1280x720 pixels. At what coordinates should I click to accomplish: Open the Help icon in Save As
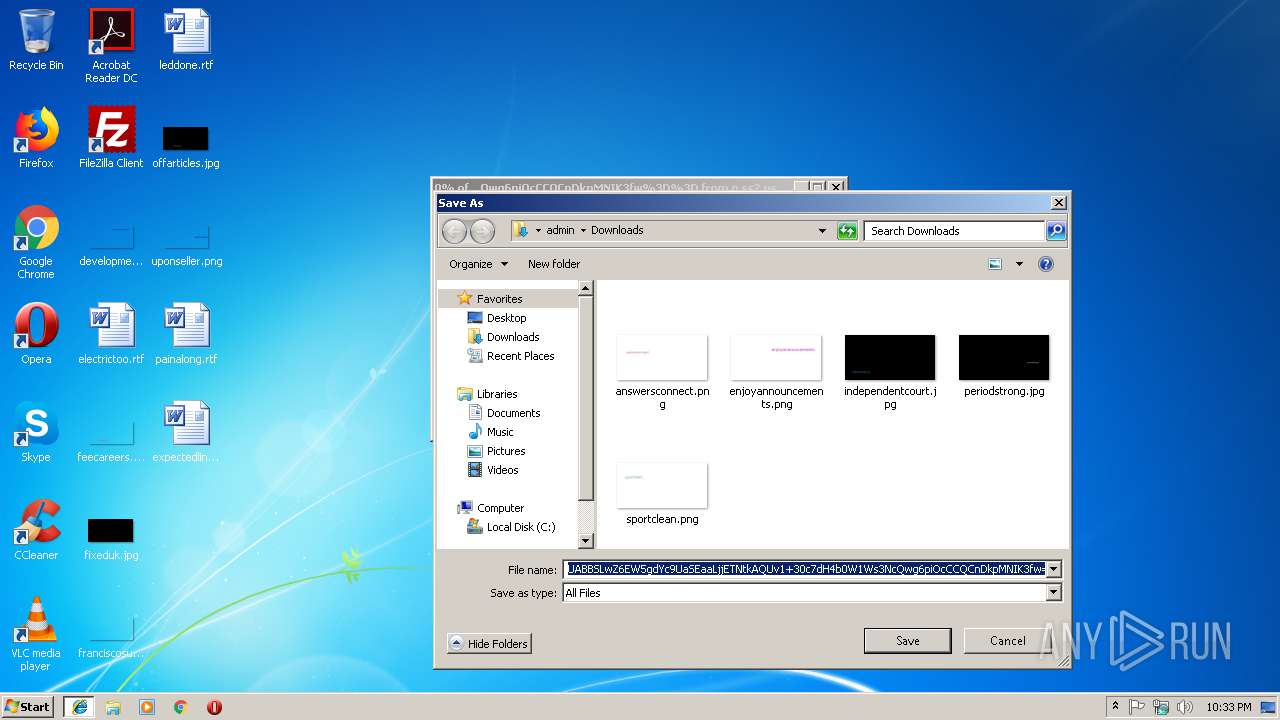click(1046, 264)
